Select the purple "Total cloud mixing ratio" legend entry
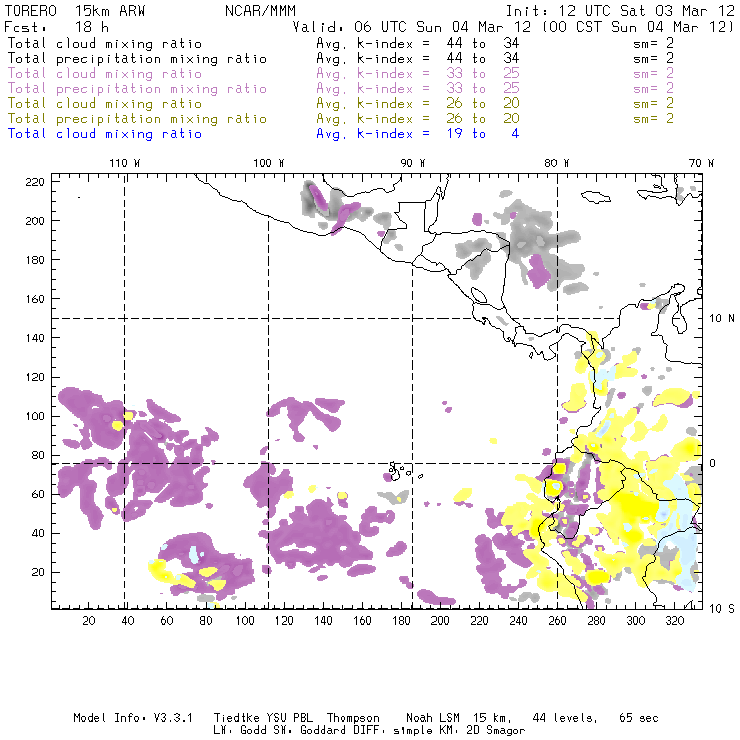 point(105,74)
